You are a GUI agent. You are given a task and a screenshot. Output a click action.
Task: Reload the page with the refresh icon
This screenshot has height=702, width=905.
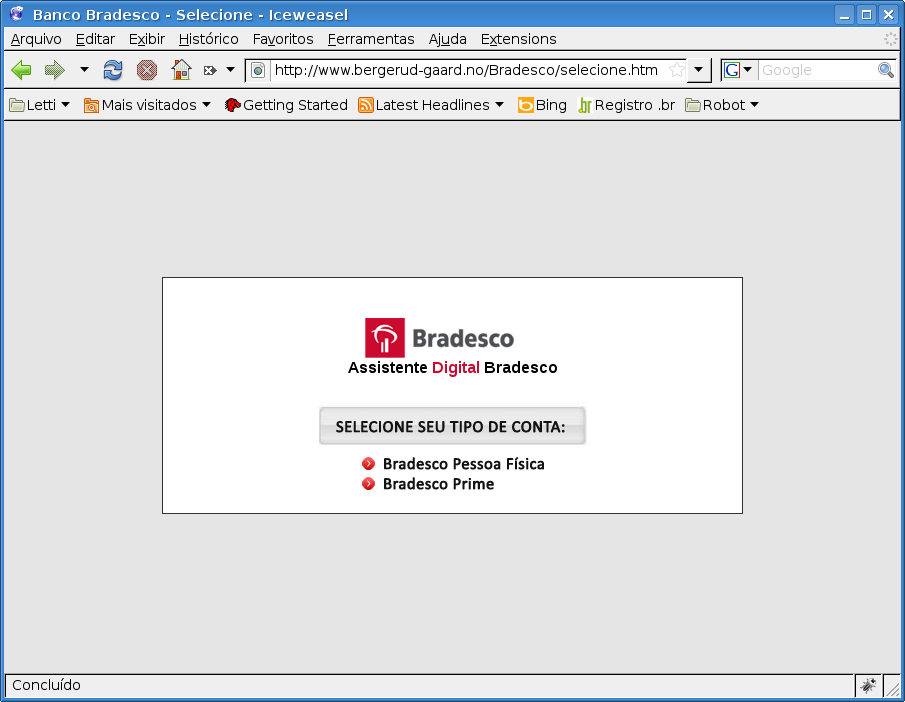point(113,70)
